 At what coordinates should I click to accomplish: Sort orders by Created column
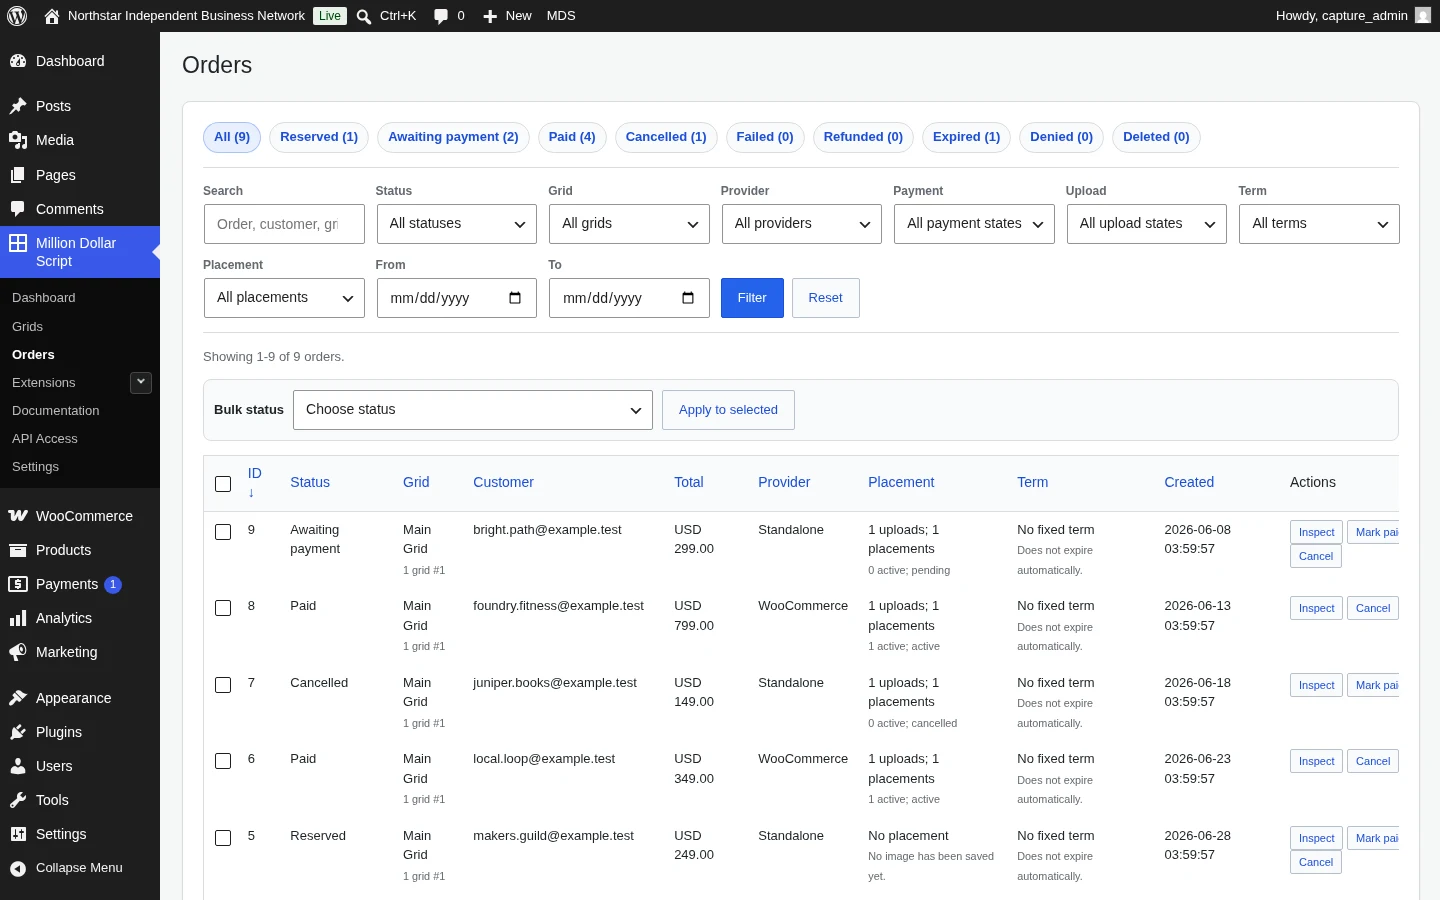pos(1189,482)
